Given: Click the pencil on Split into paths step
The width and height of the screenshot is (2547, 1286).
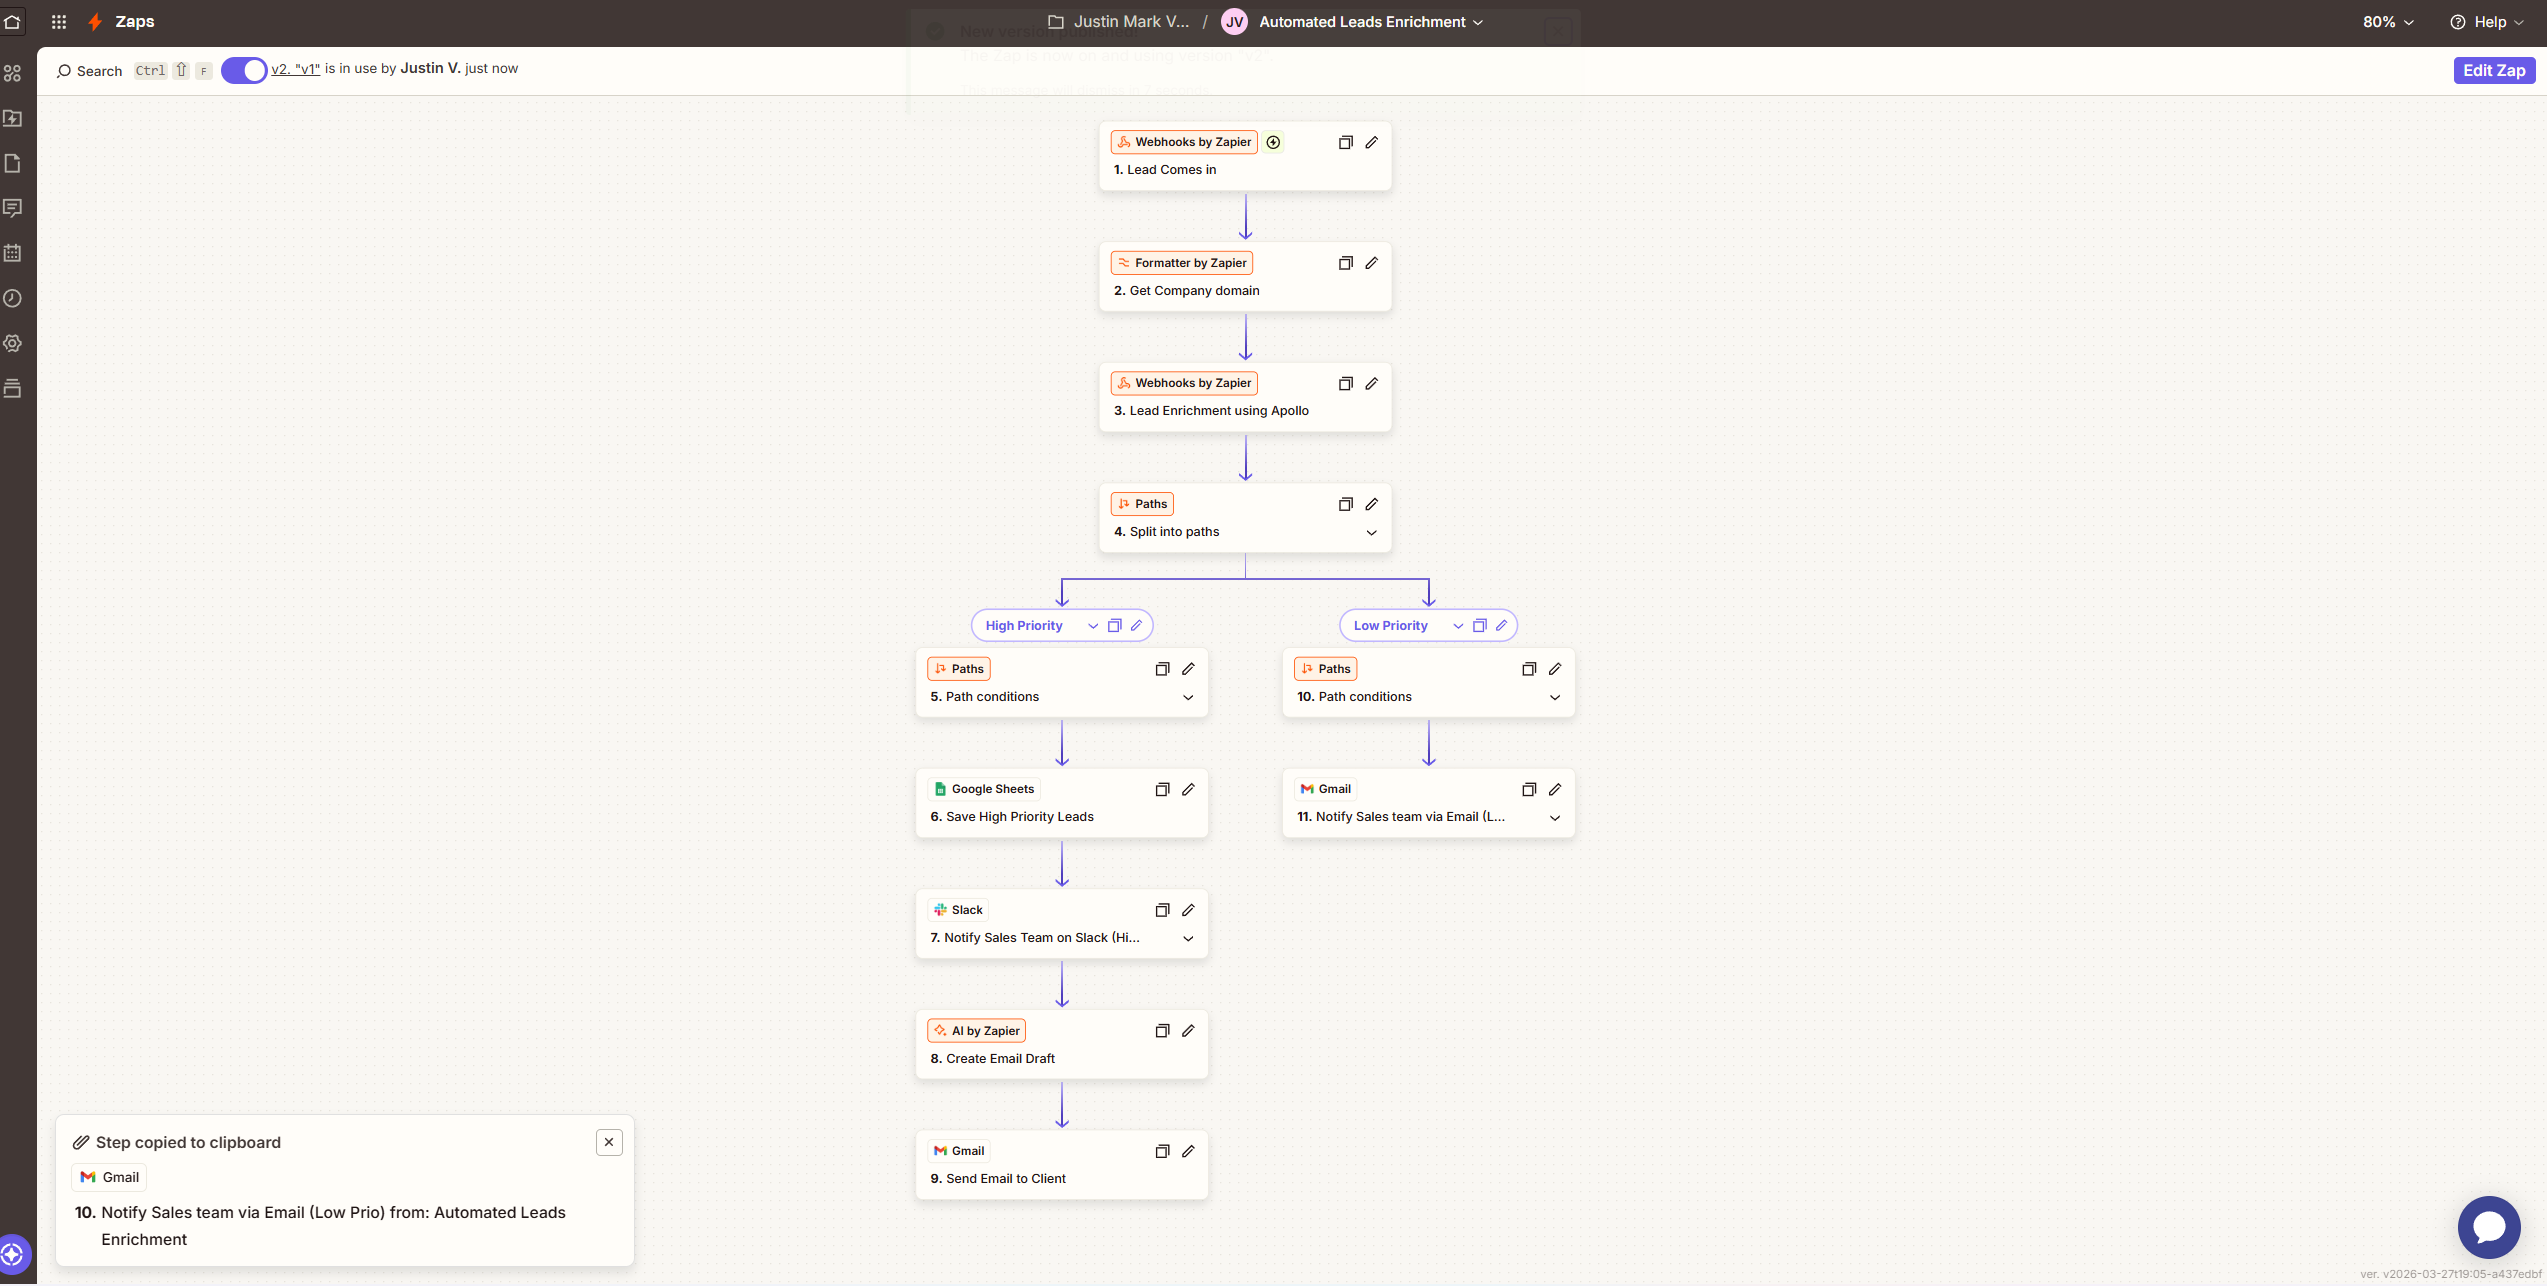Looking at the screenshot, I should 1371,504.
